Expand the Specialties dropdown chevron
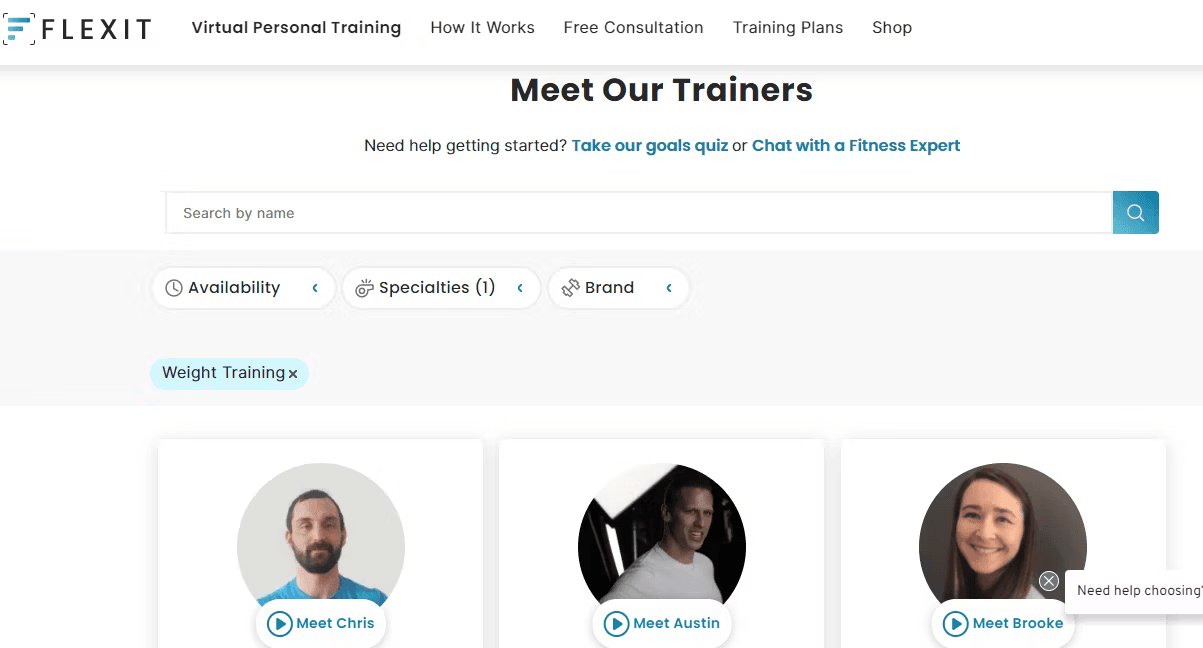This screenshot has height=648, width=1203. coord(520,288)
